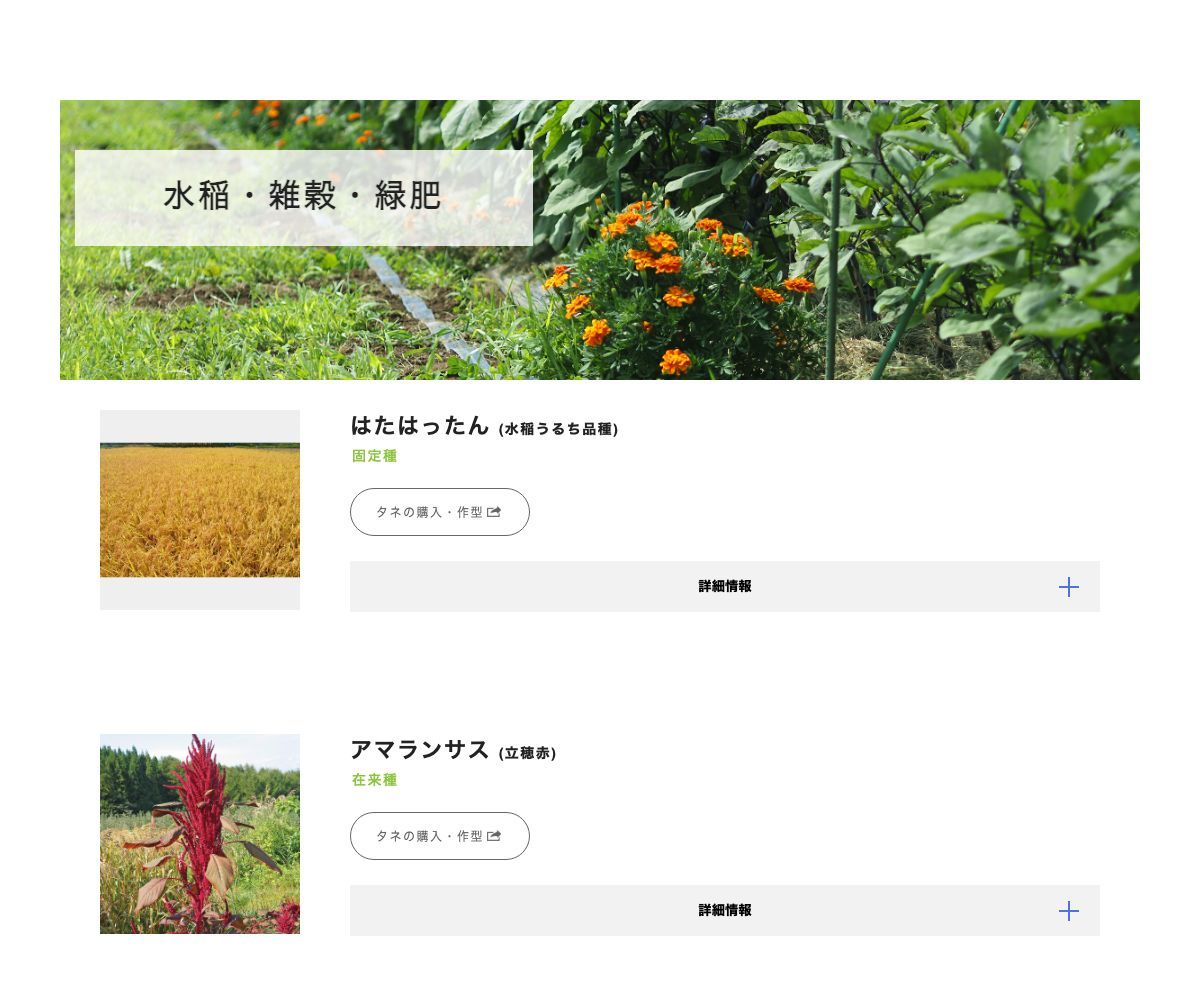Image resolution: width=1200 pixels, height=1000 pixels.
Task: Click the green 固定種 seed type tag
Action: coord(373,456)
